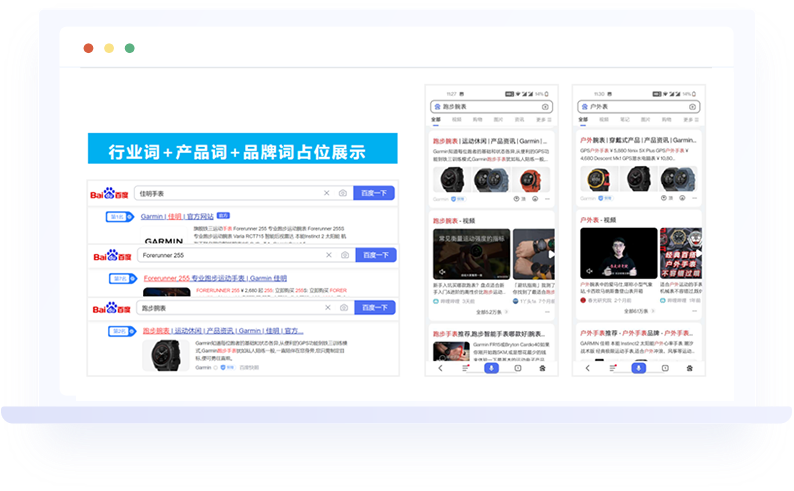Tap camera icon in 跑步腕表 phone search bar
The width and height of the screenshot is (794, 491).
tap(545, 107)
